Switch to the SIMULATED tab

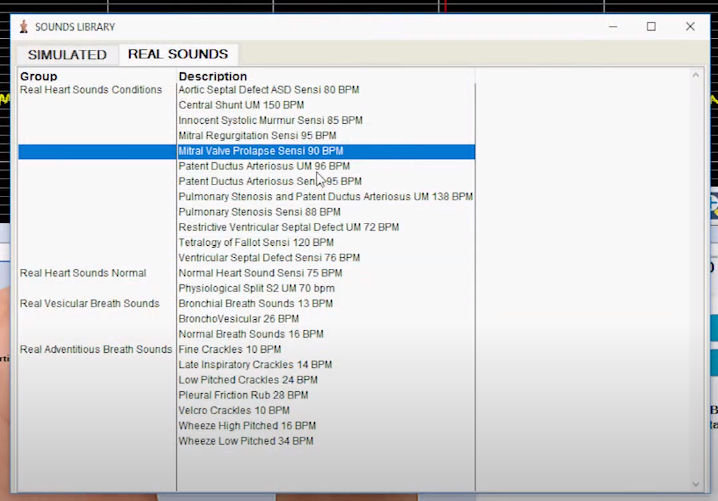tap(67, 54)
